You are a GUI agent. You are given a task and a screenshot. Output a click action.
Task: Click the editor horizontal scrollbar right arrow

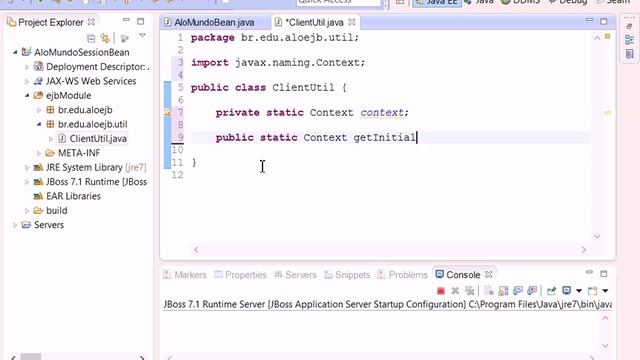(584, 249)
